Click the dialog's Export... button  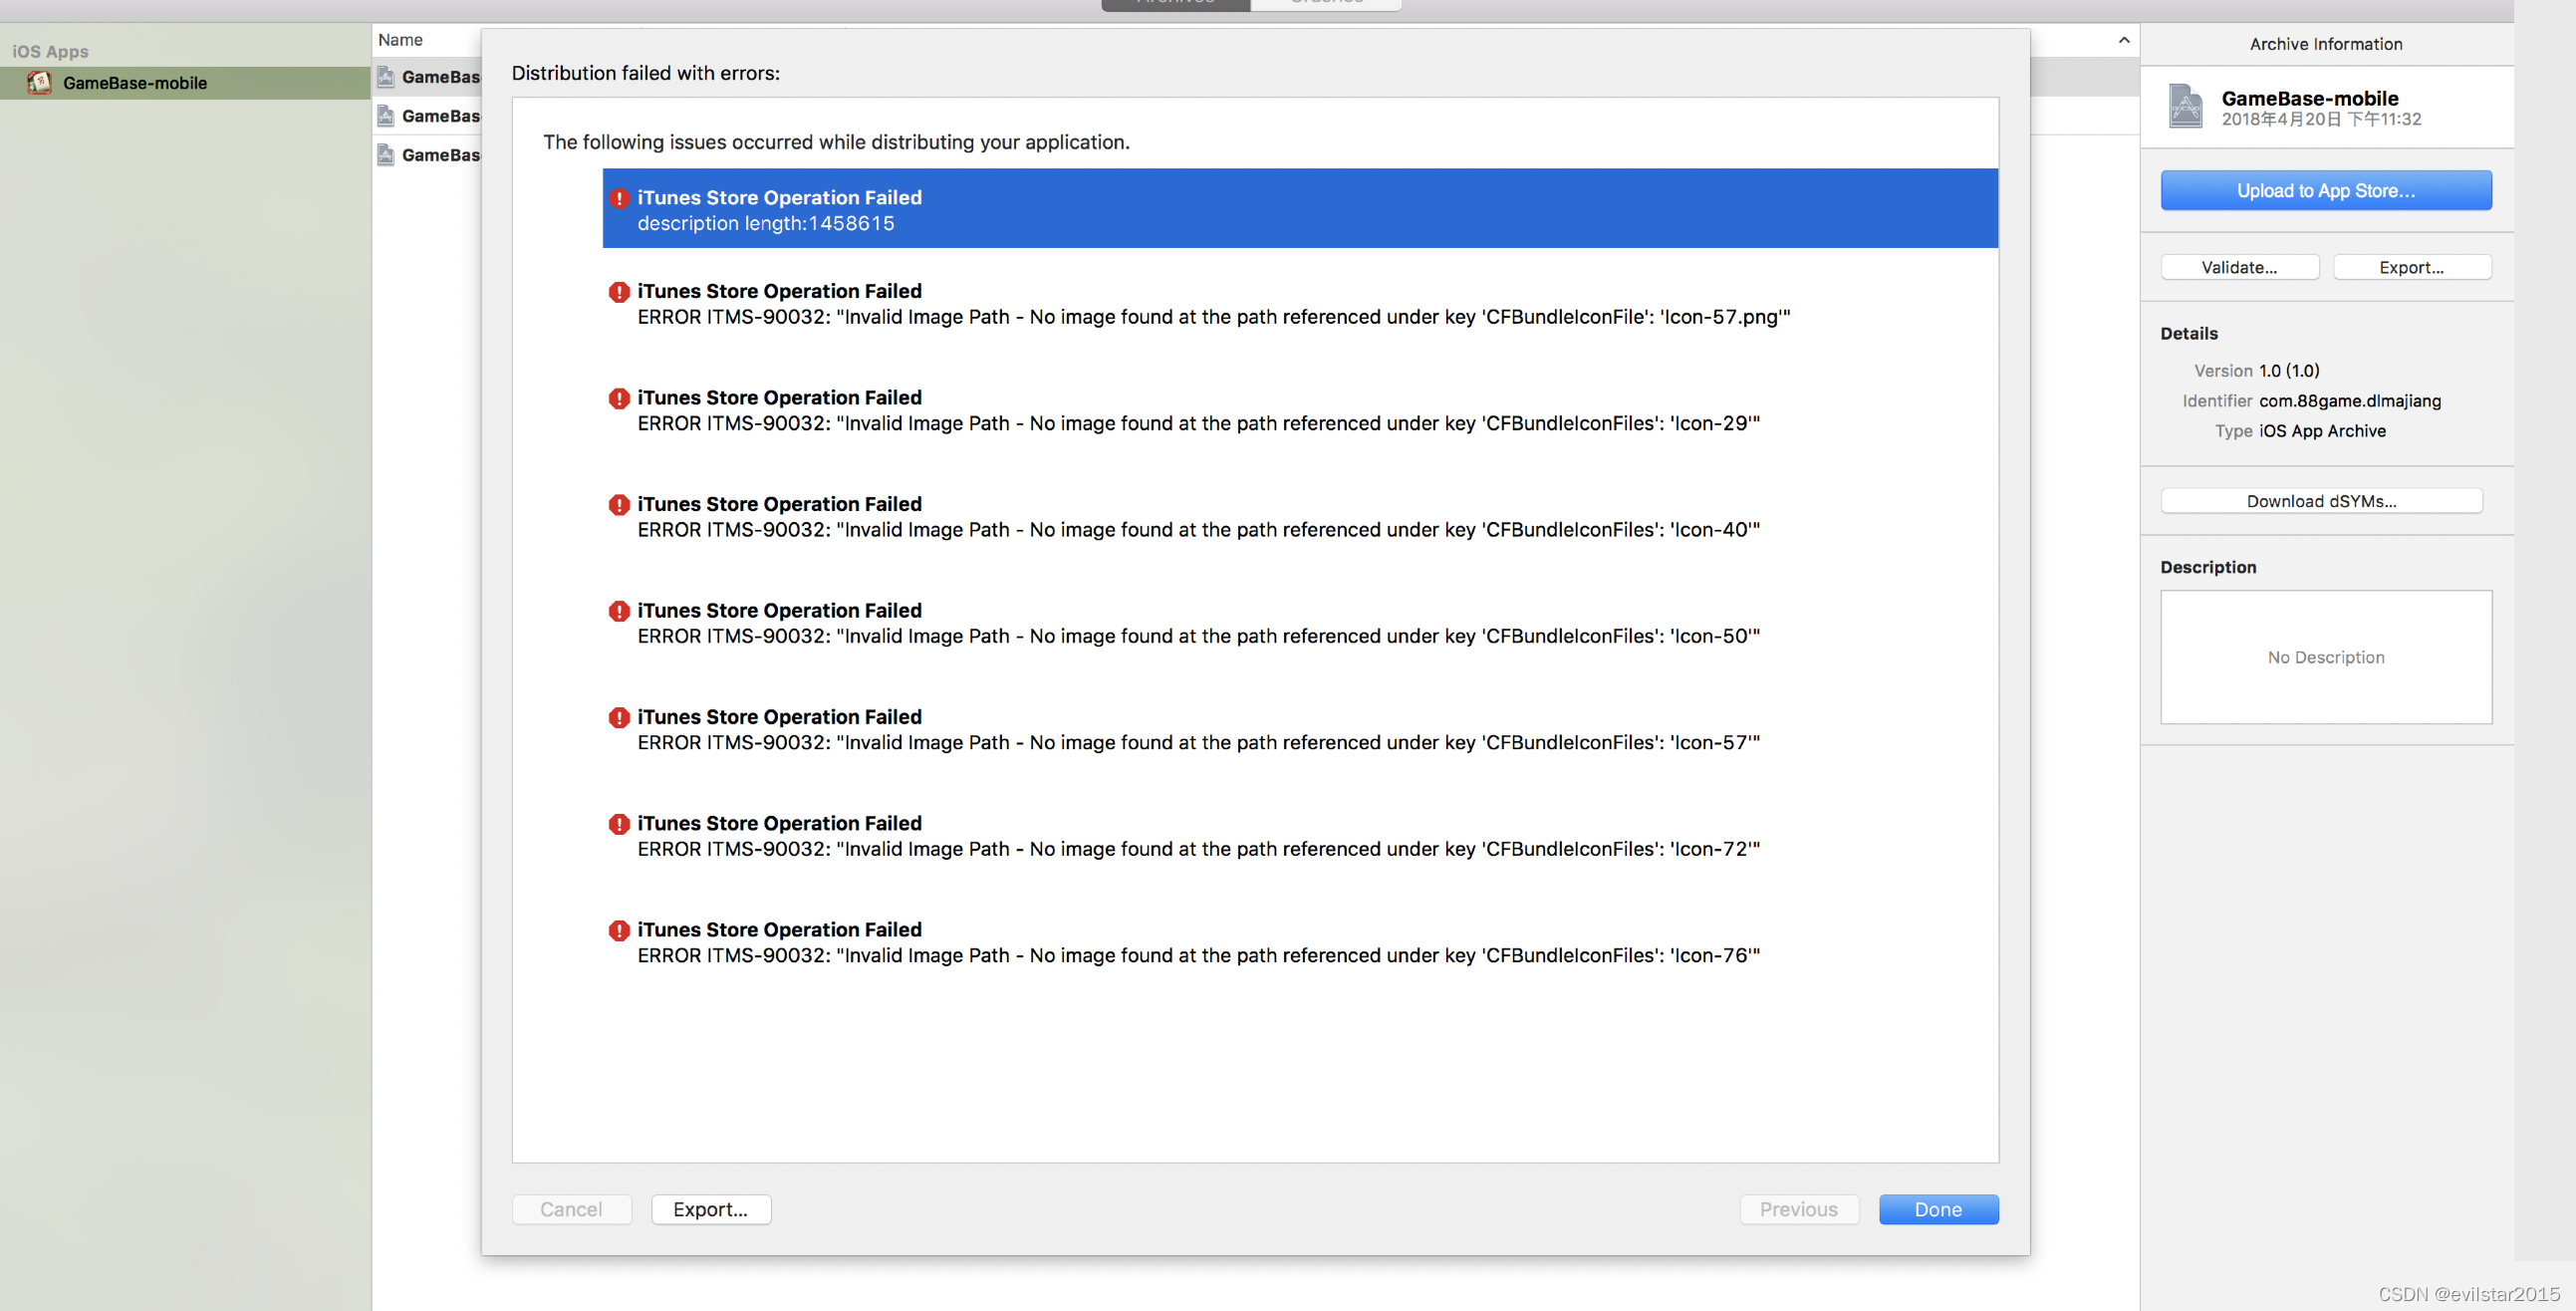[x=710, y=1209]
